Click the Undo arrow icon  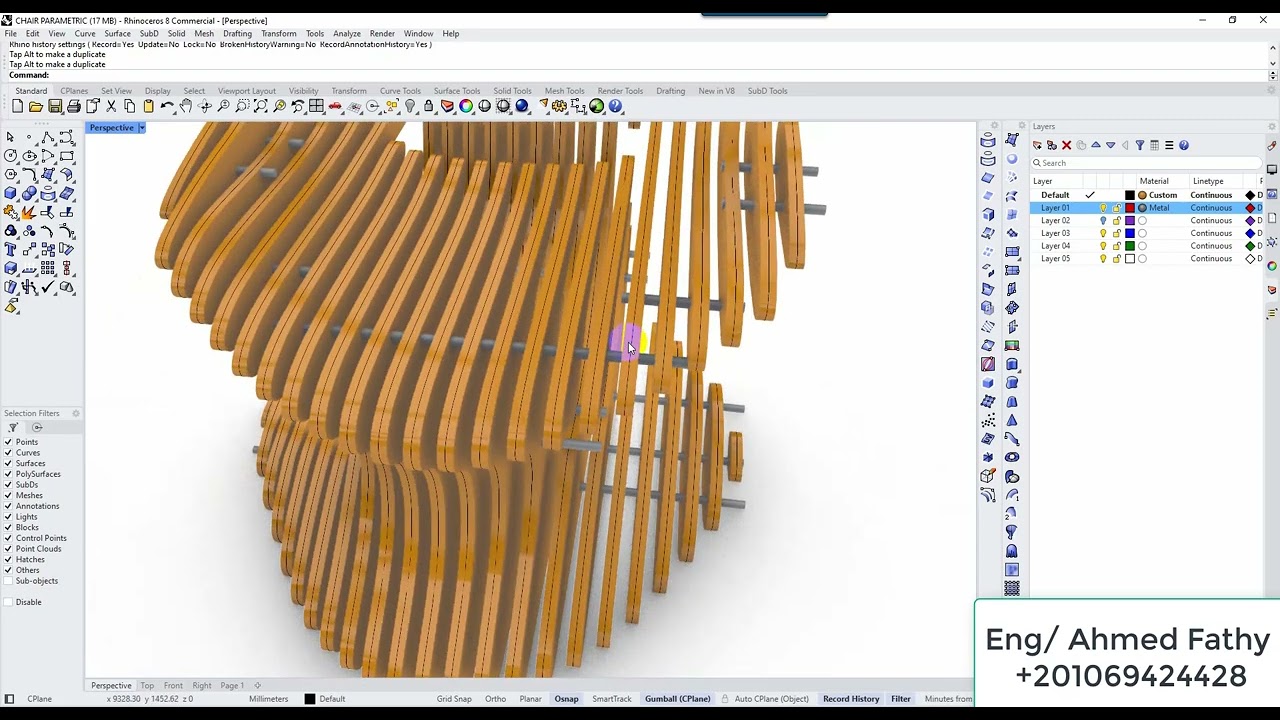click(x=167, y=106)
